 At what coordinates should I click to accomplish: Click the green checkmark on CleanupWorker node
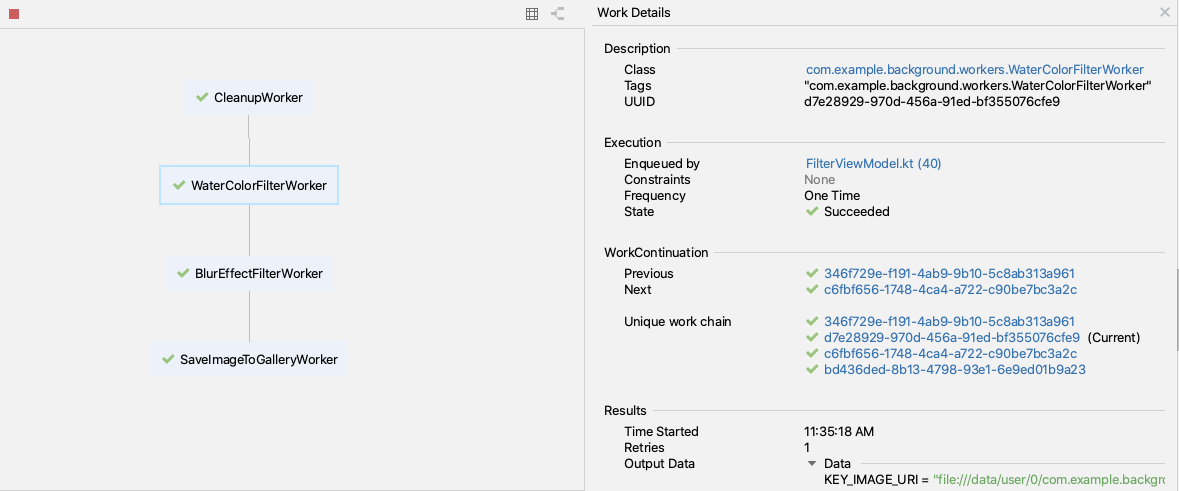(202, 98)
